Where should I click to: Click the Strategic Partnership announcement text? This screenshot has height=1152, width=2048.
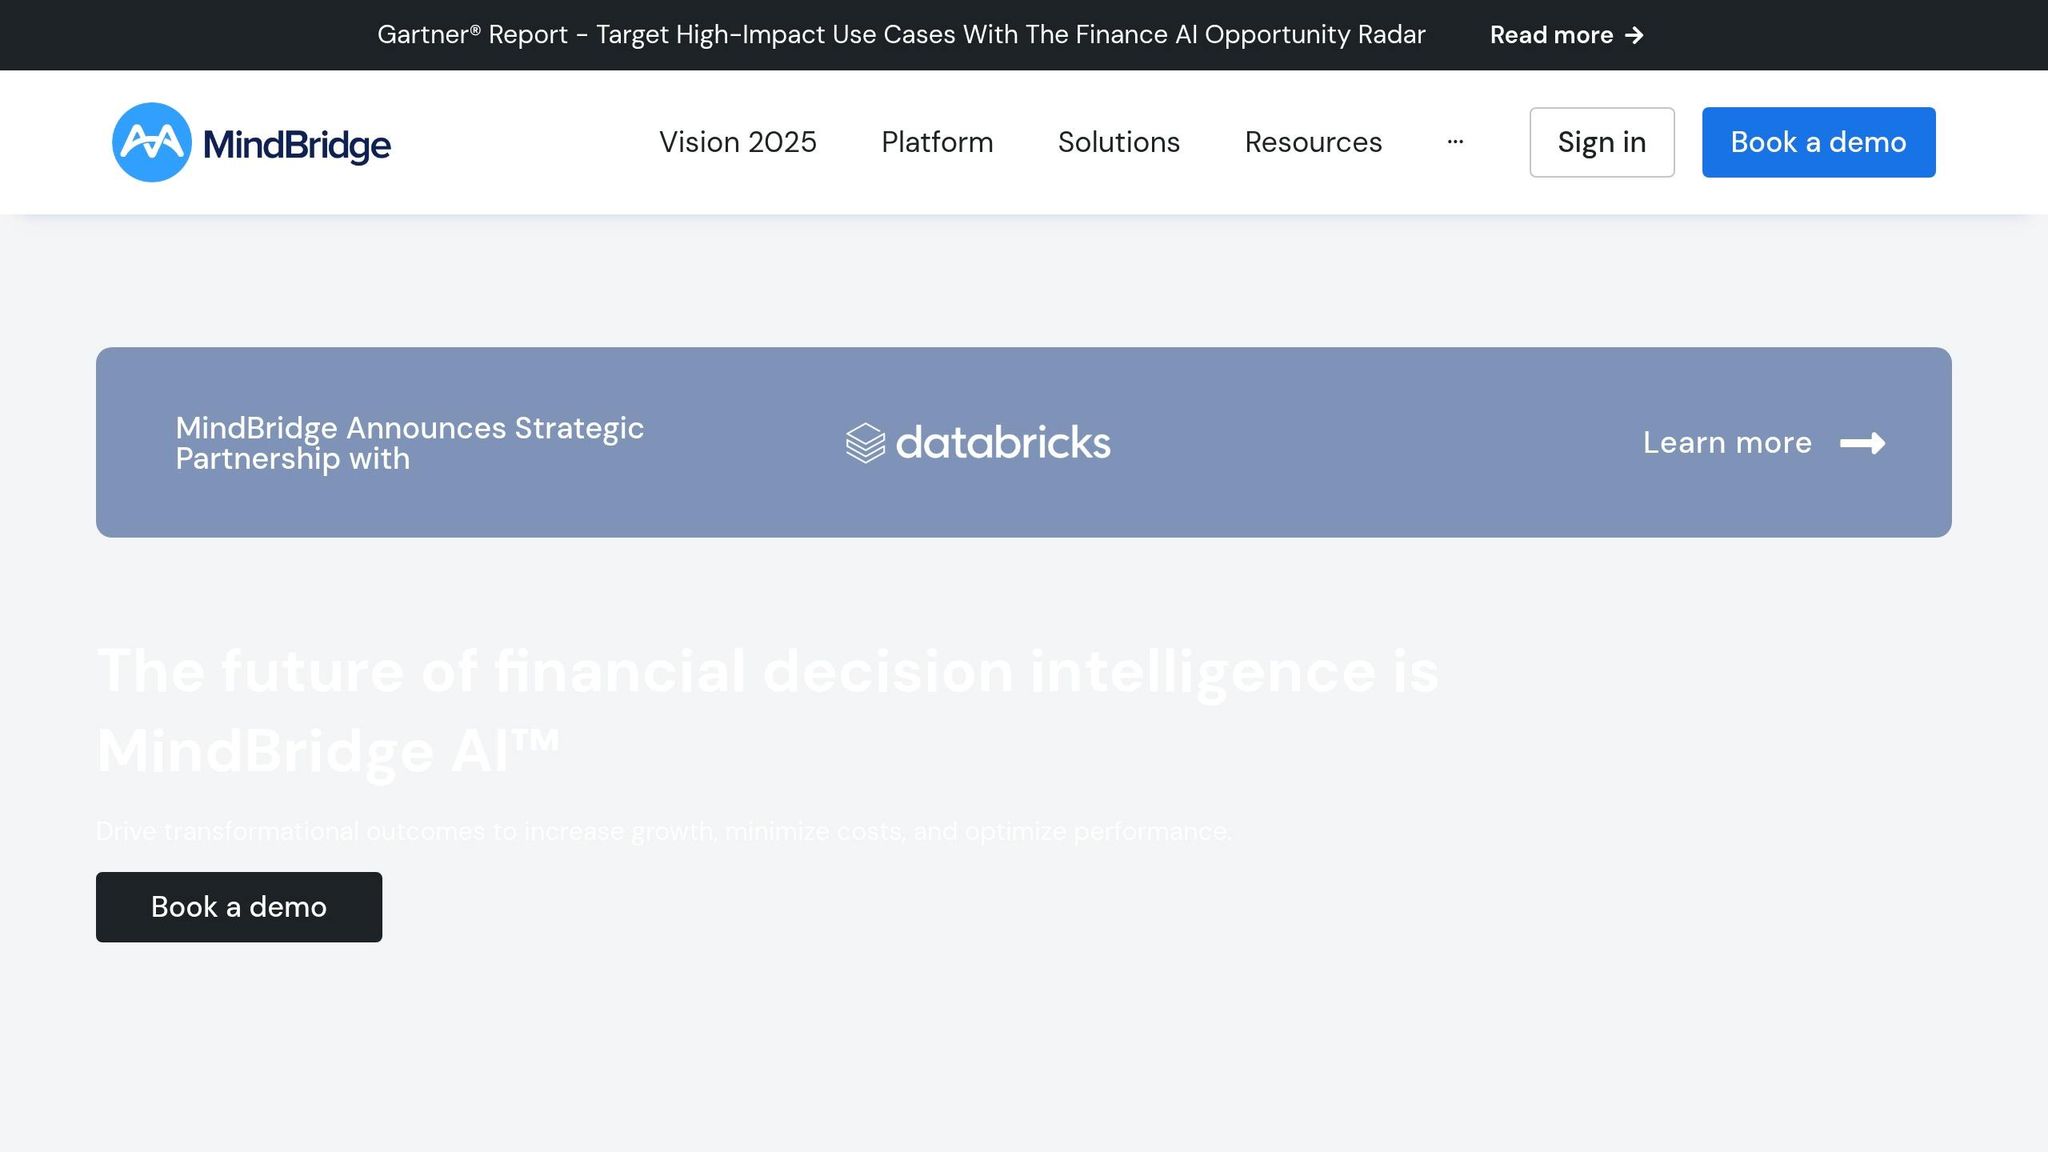click(x=410, y=443)
